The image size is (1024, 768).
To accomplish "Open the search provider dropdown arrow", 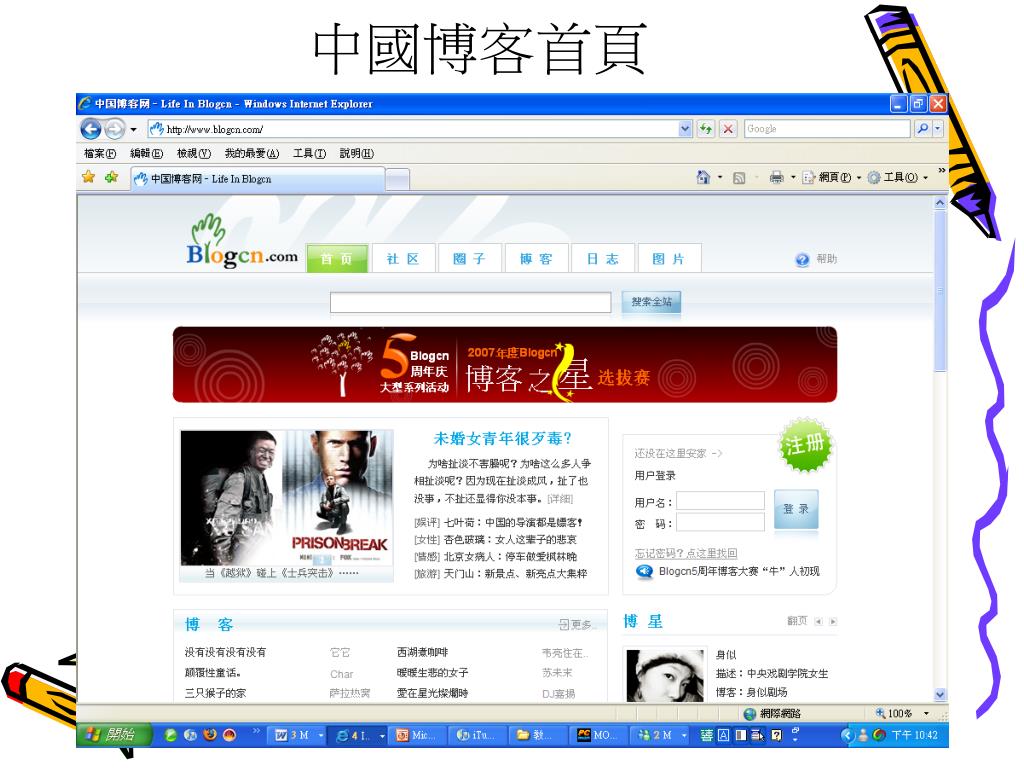I will [x=938, y=129].
